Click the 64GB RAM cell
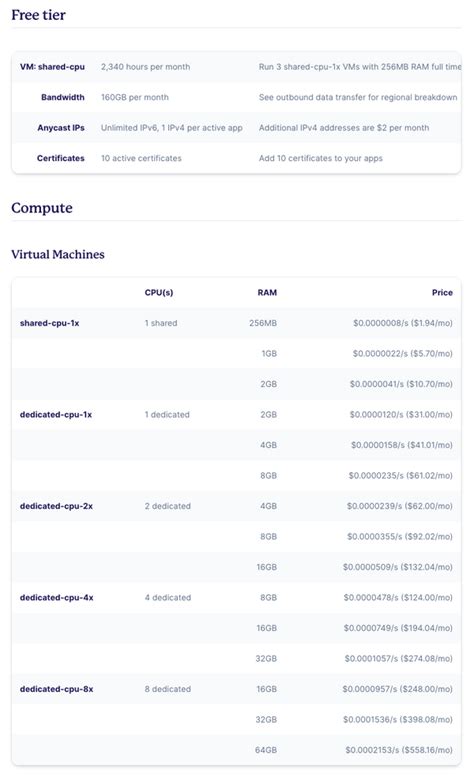The height and width of the screenshot is (778, 474). click(266, 750)
